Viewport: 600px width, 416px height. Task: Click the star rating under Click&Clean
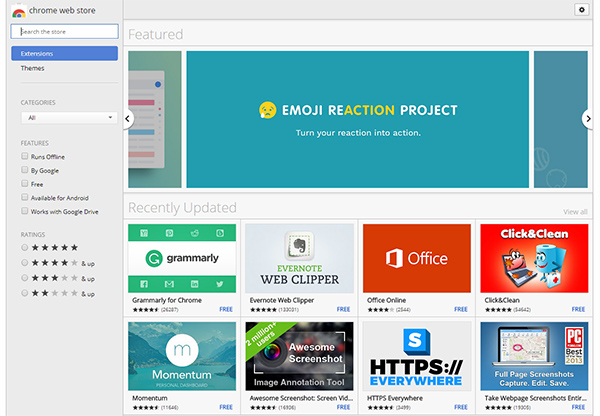pos(498,310)
